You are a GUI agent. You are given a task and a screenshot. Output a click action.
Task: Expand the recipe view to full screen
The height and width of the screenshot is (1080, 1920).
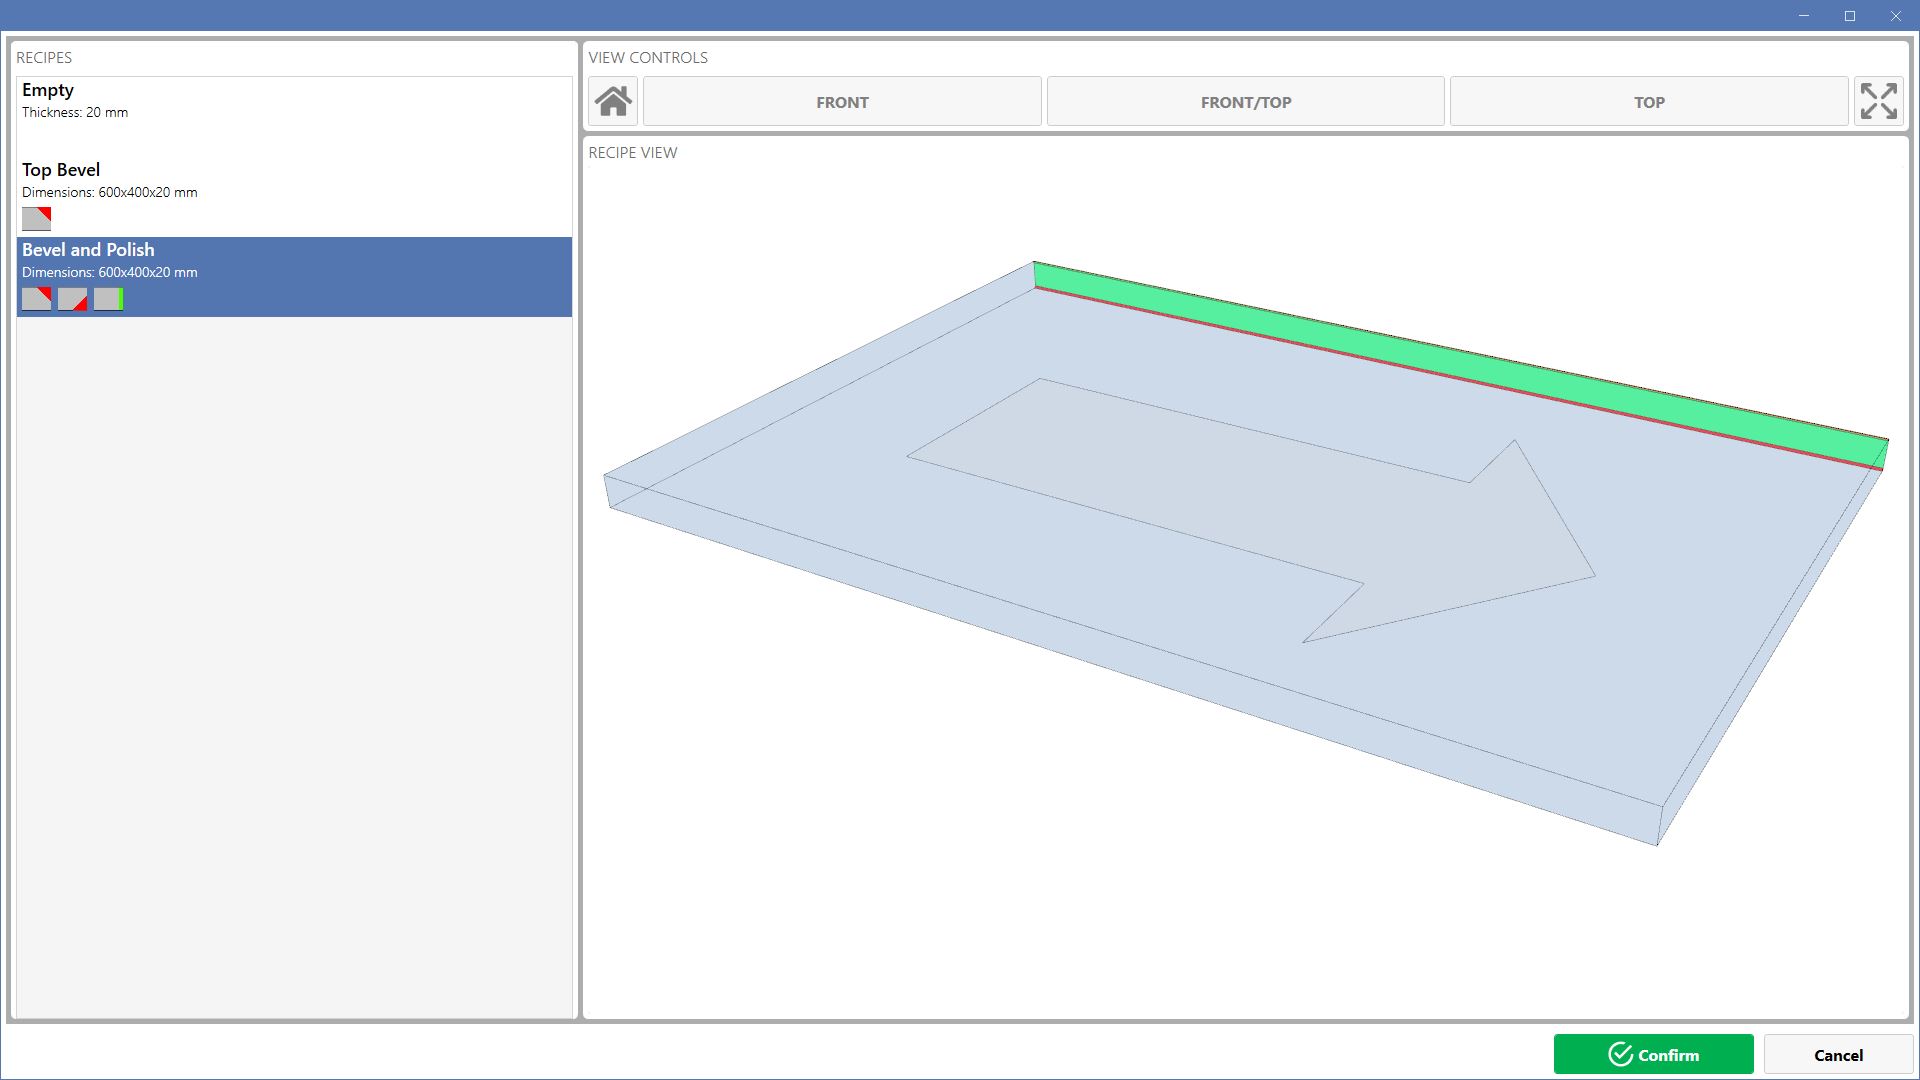click(1878, 101)
